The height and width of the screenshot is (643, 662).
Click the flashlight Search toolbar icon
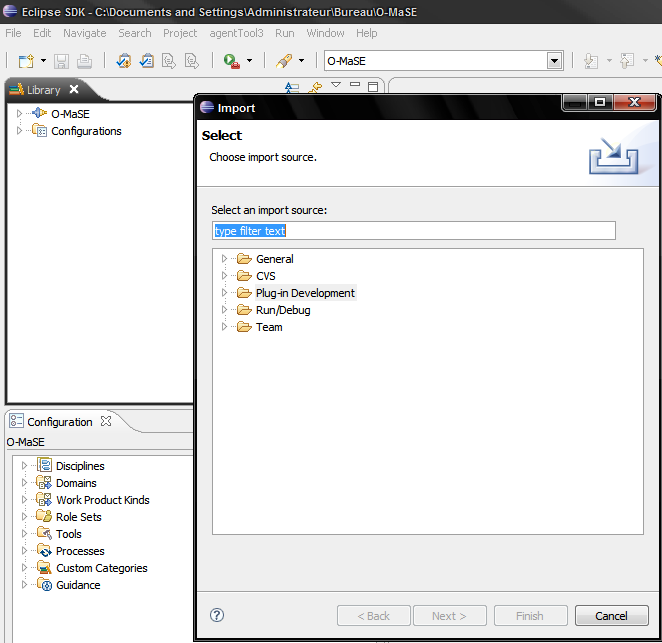(284, 61)
